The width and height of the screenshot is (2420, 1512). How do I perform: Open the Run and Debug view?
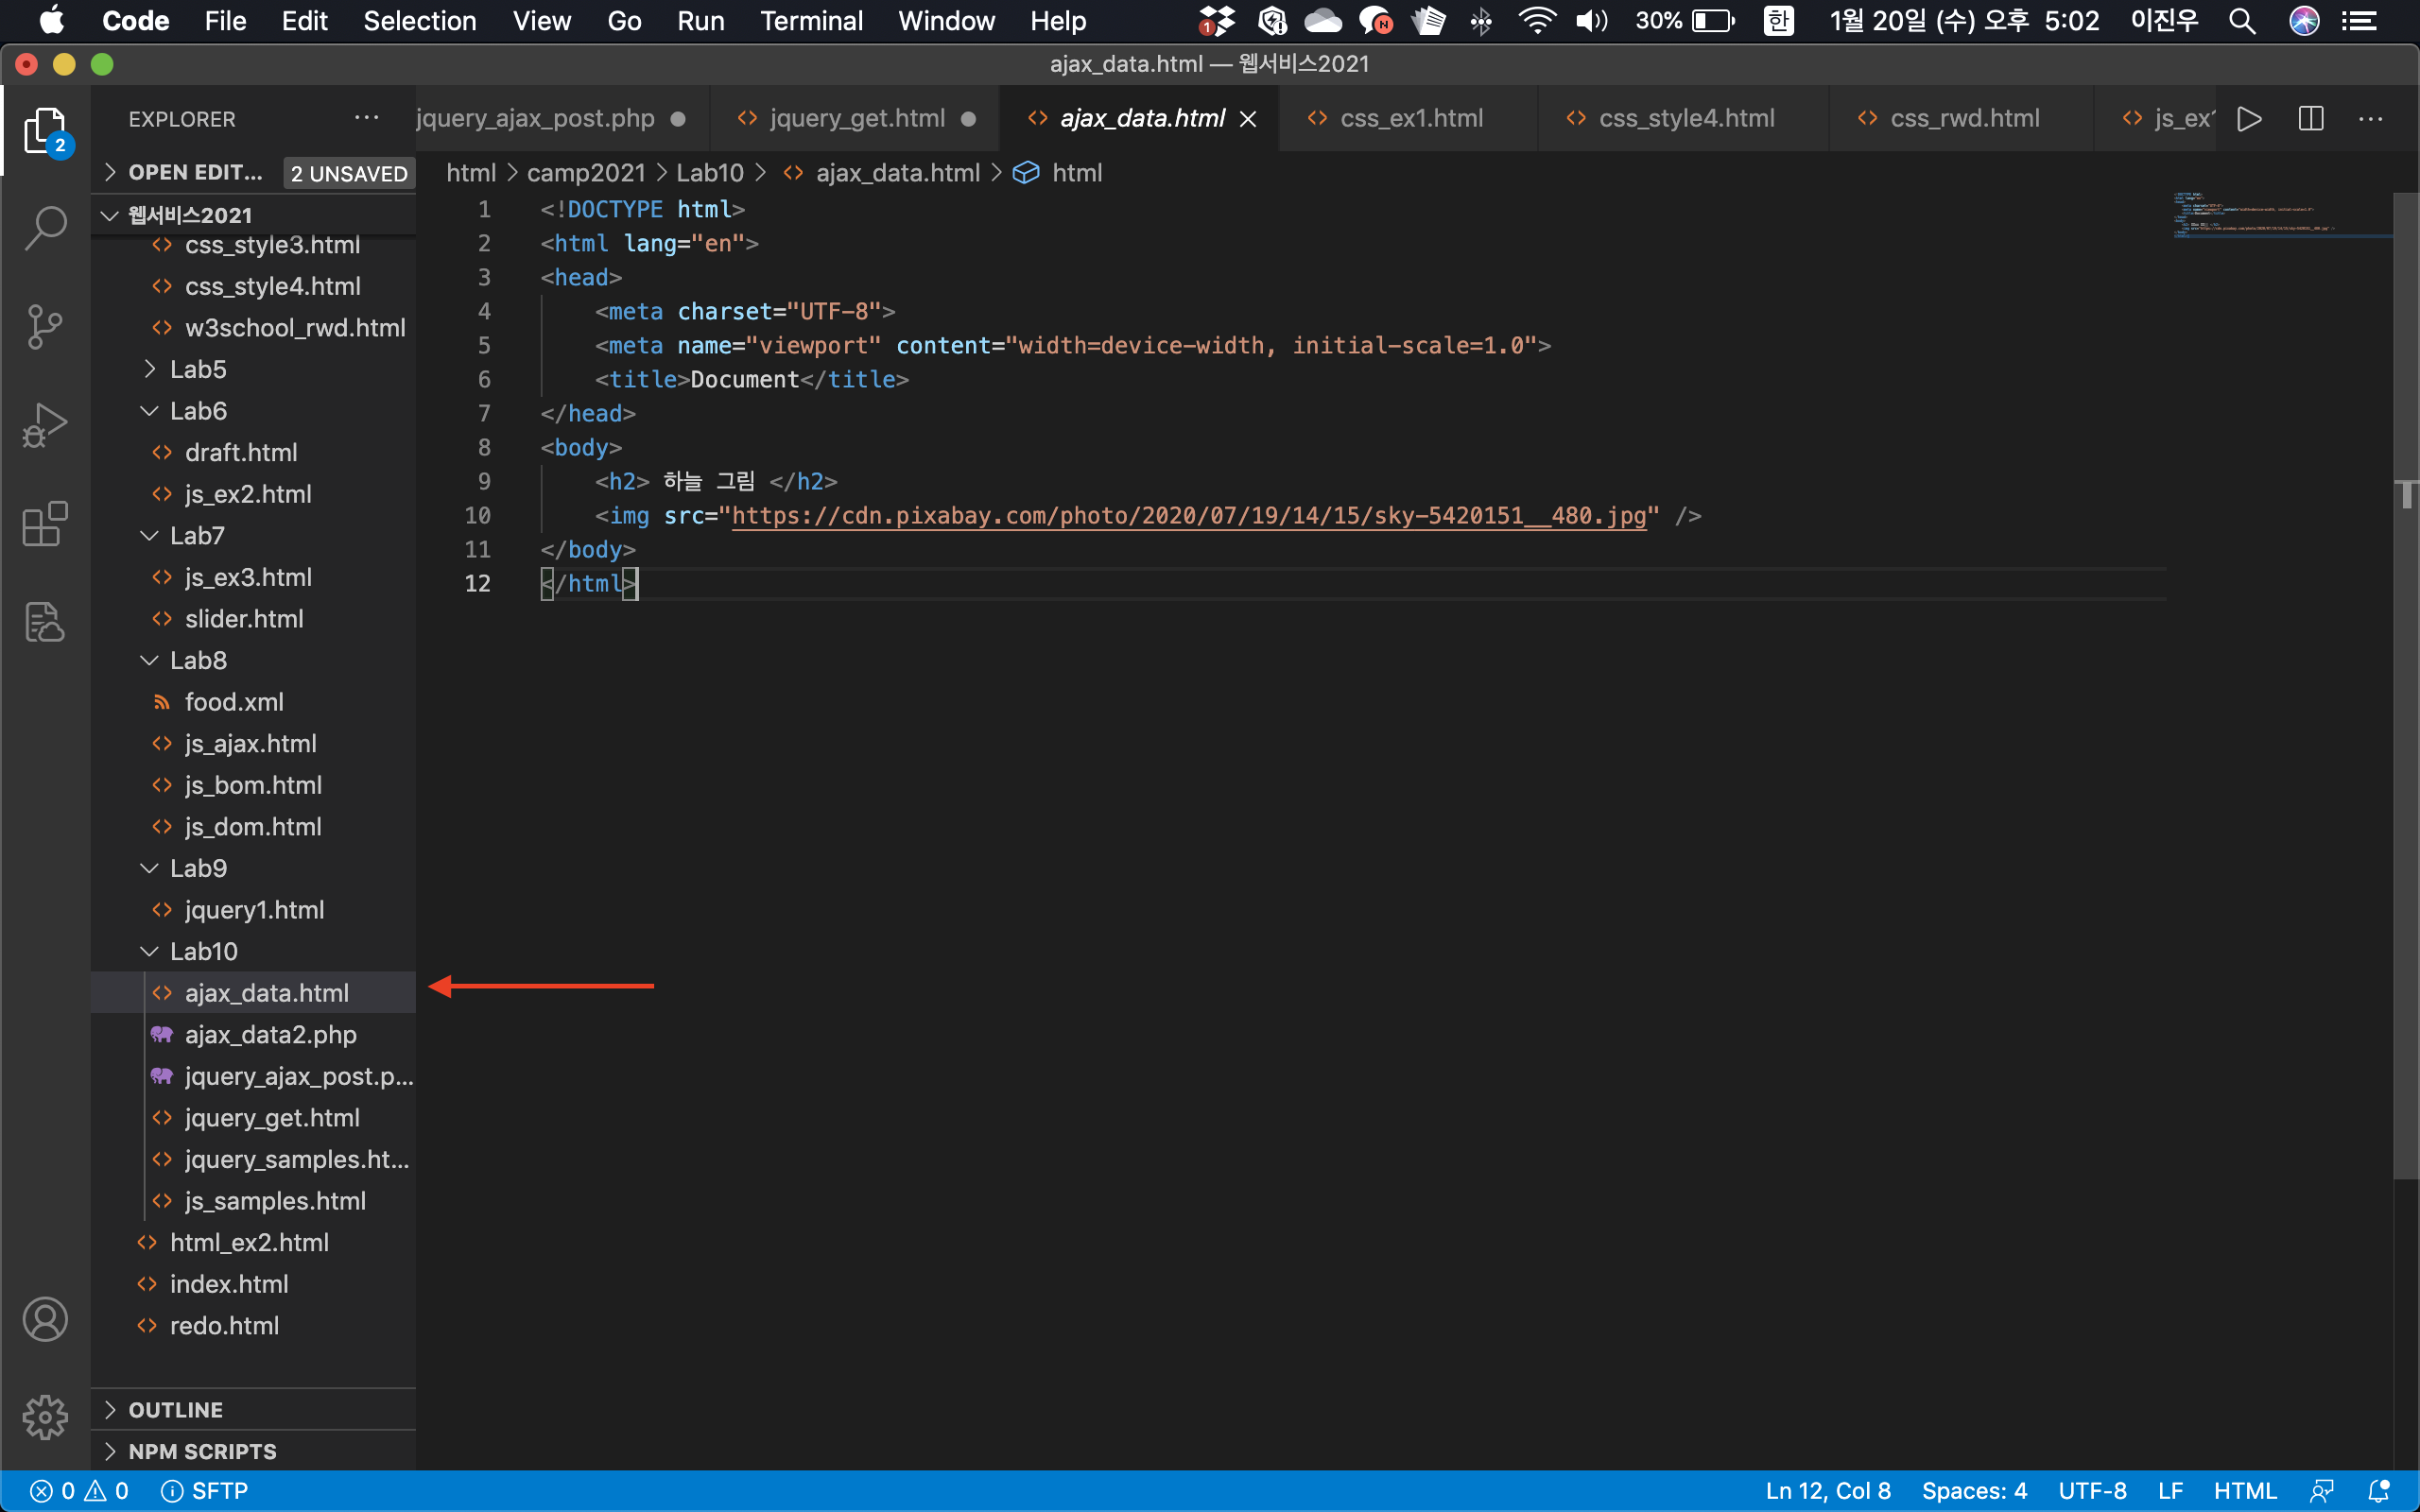[x=45, y=425]
